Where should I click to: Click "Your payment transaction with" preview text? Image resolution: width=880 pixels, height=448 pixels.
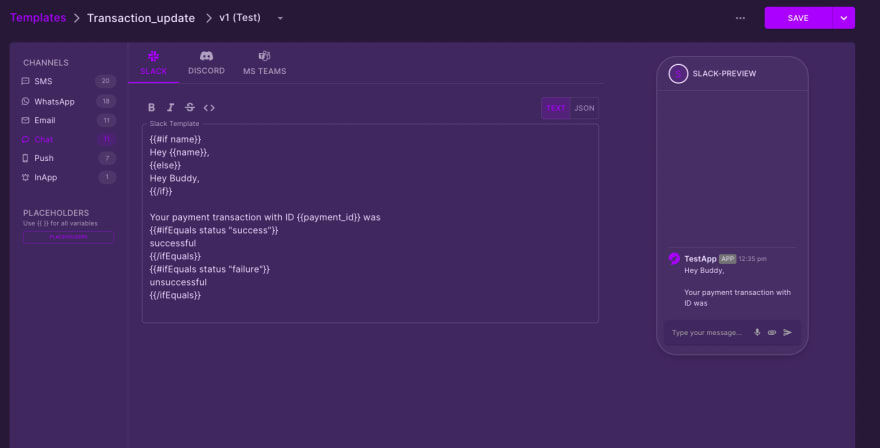(x=737, y=292)
